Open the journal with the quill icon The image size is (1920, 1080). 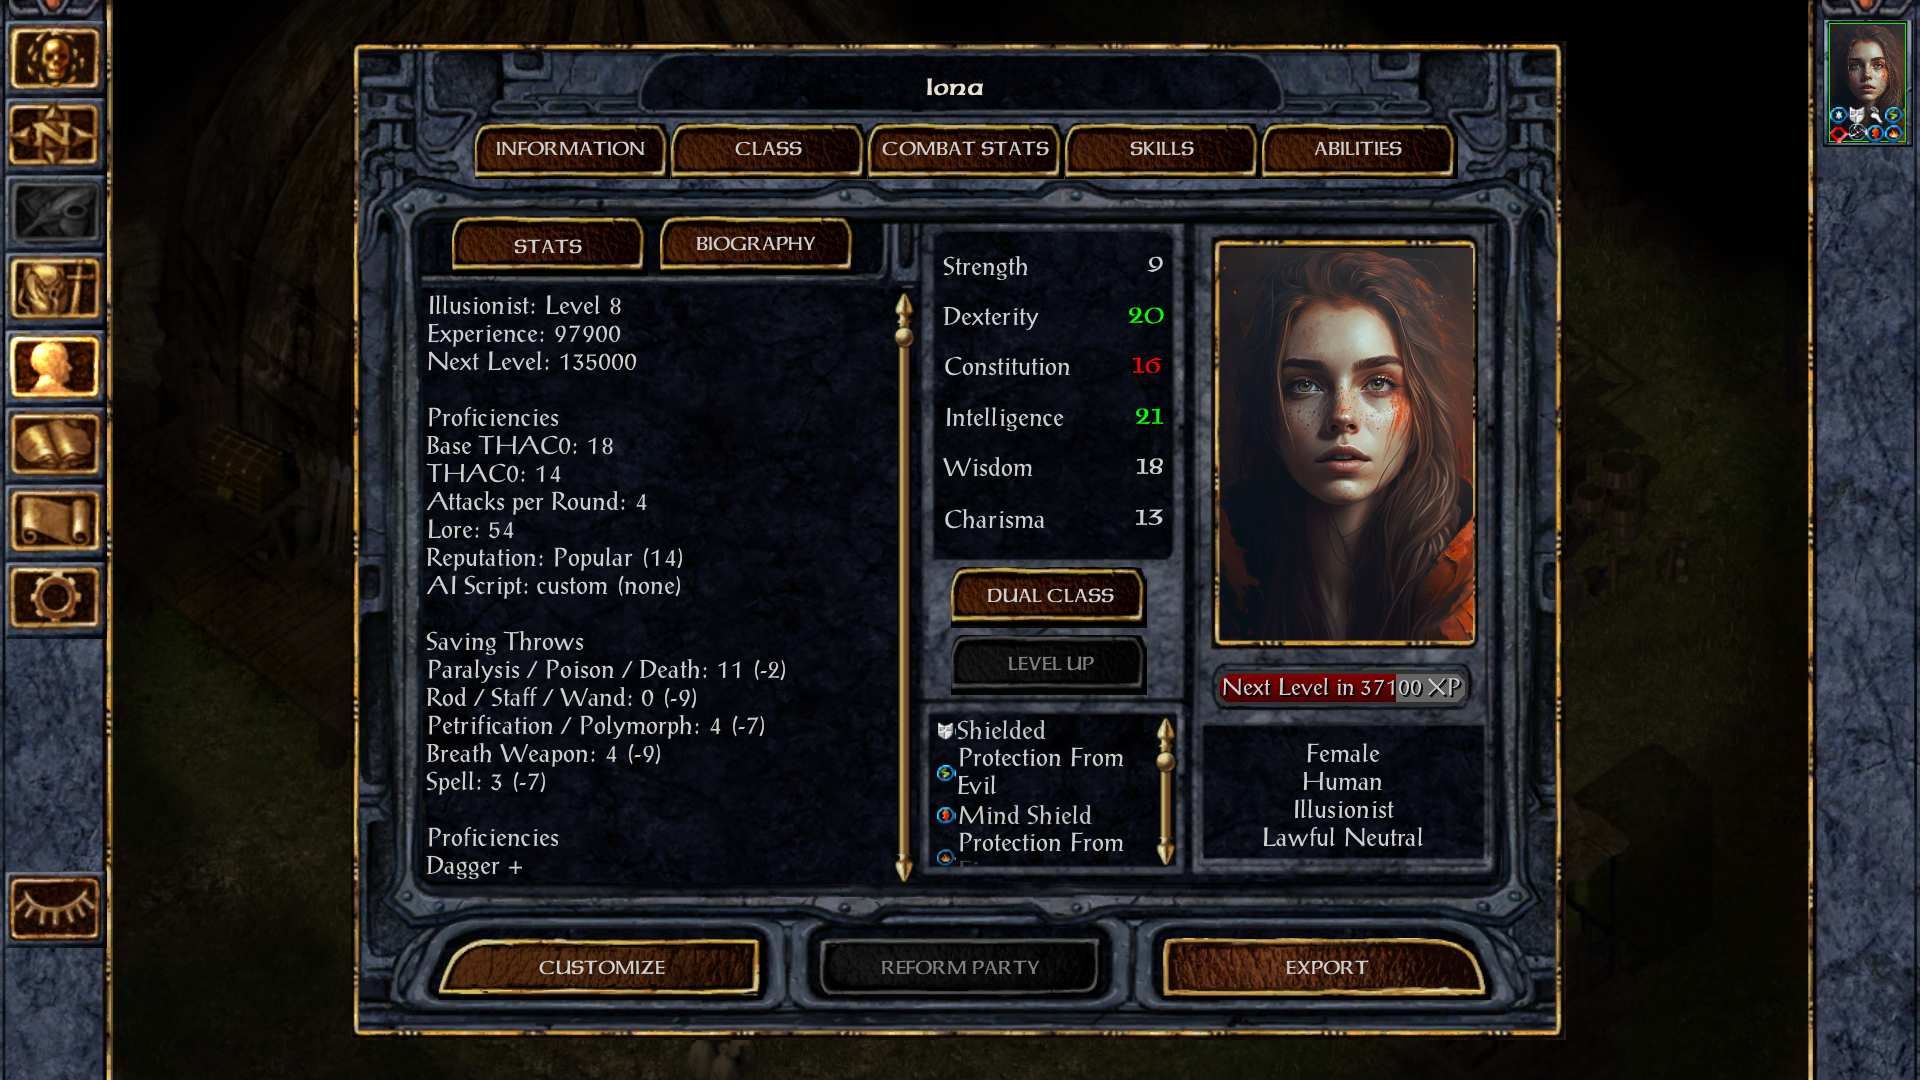point(55,212)
